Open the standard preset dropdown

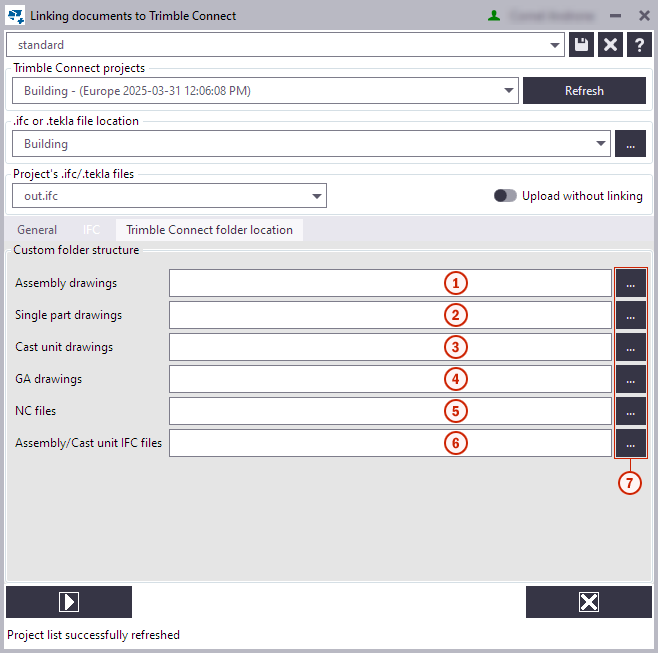click(555, 45)
